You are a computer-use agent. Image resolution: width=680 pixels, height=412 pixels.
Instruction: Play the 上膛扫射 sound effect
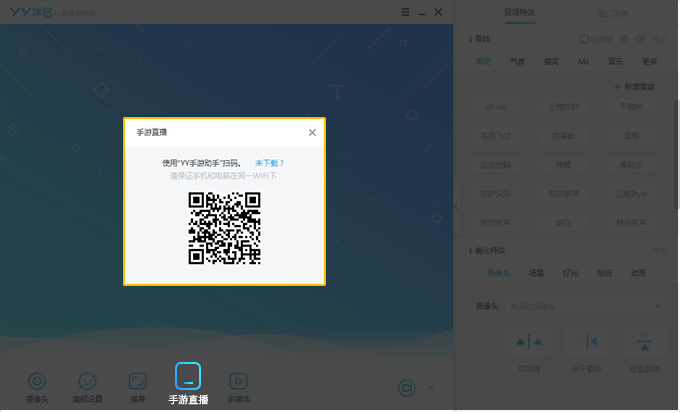[563, 107]
